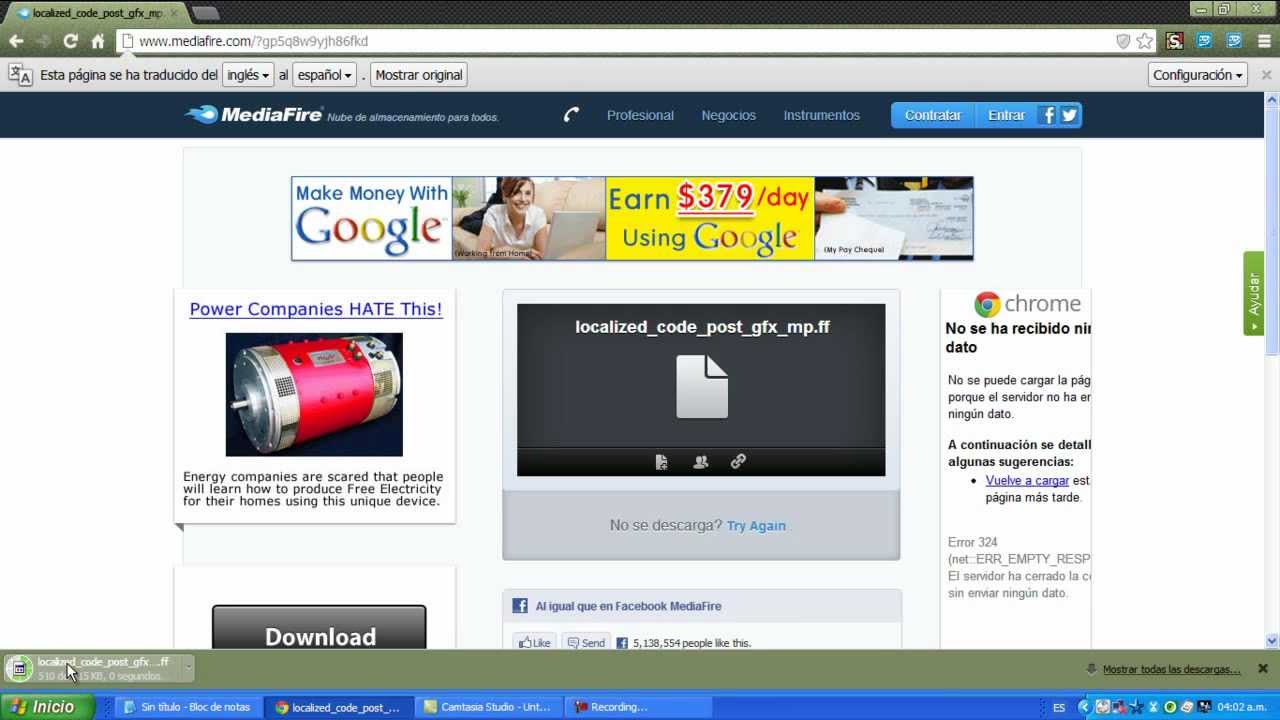Click the page scrollbar down arrow
The image size is (1280, 720).
[x=1272, y=641]
